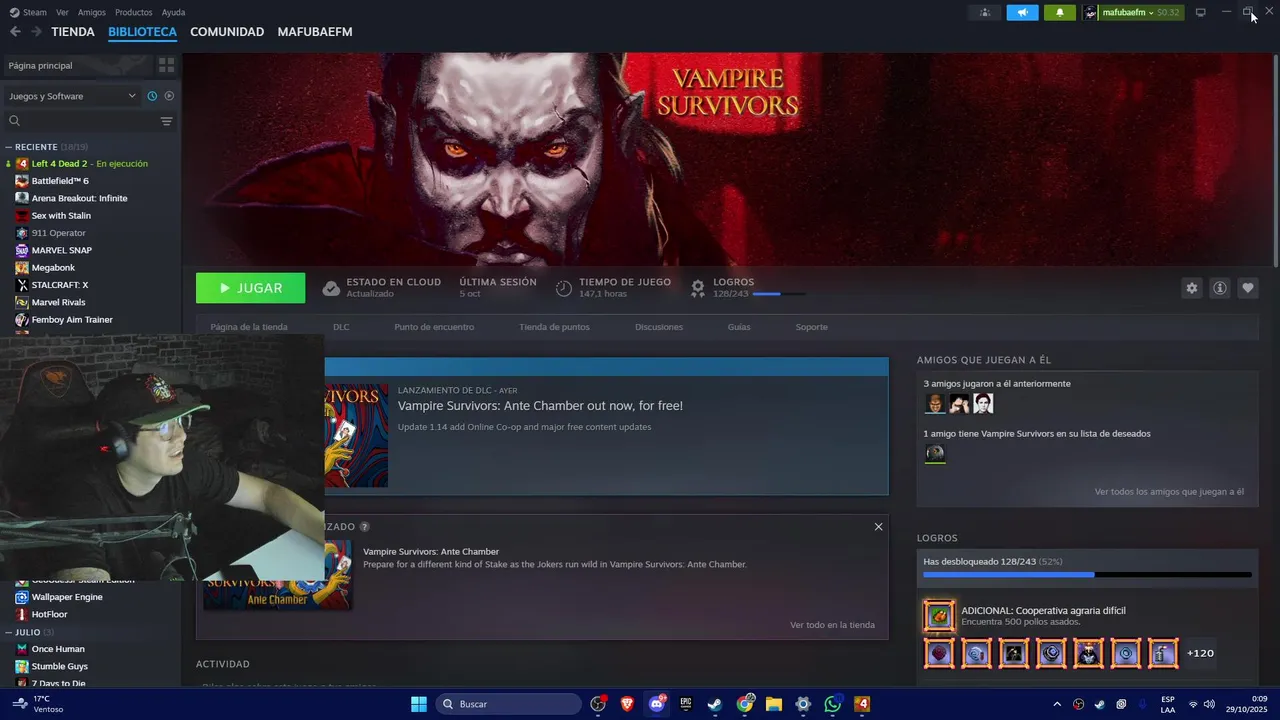Open the Página de la tienda link

pyautogui.click(x=249, y=327)
